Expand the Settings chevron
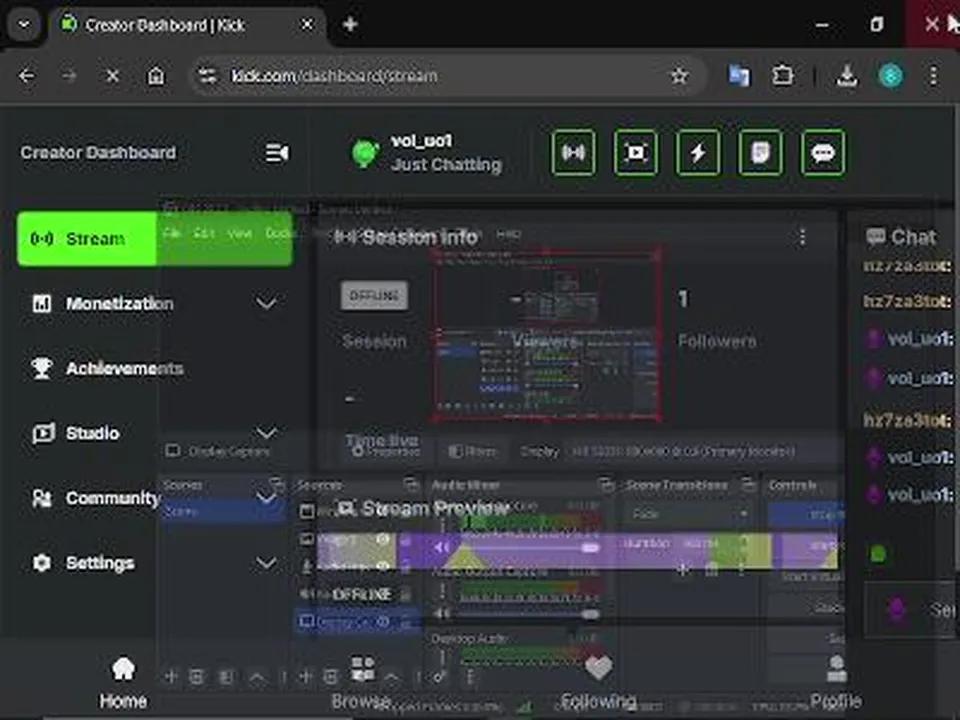This screenshot has width=960, height=720. (266, 563)
